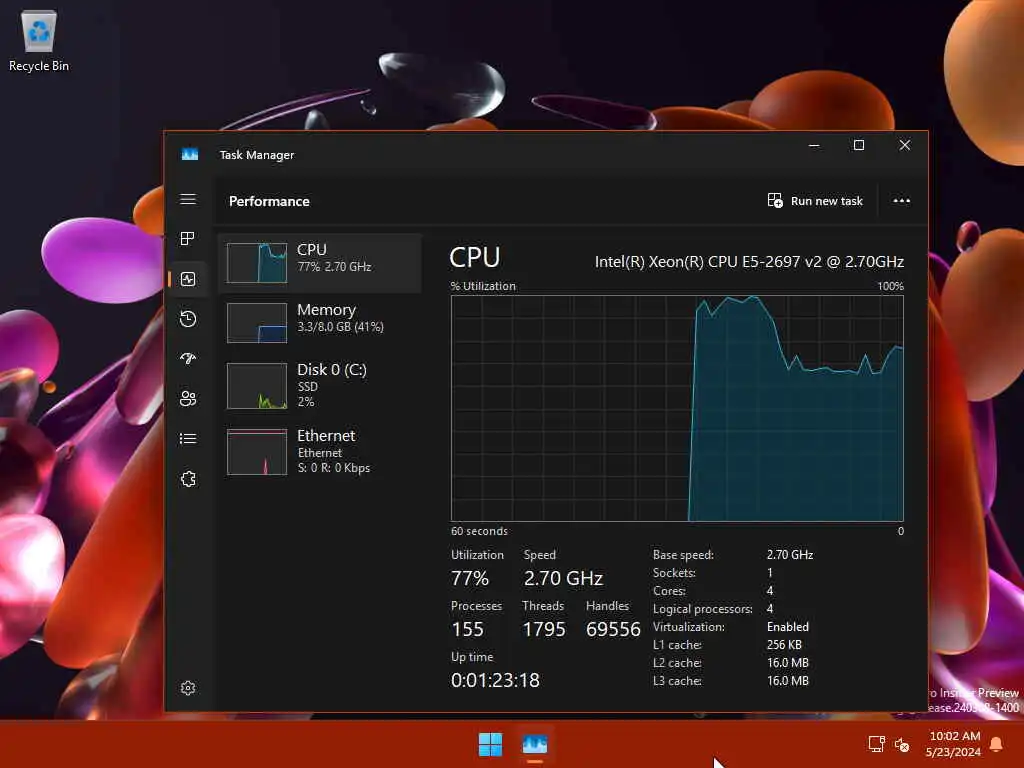The width and height of the screenshot is (1024, 768).
Task: Click the Ethernet mini graph thumbnail
Action: [257, 452]
